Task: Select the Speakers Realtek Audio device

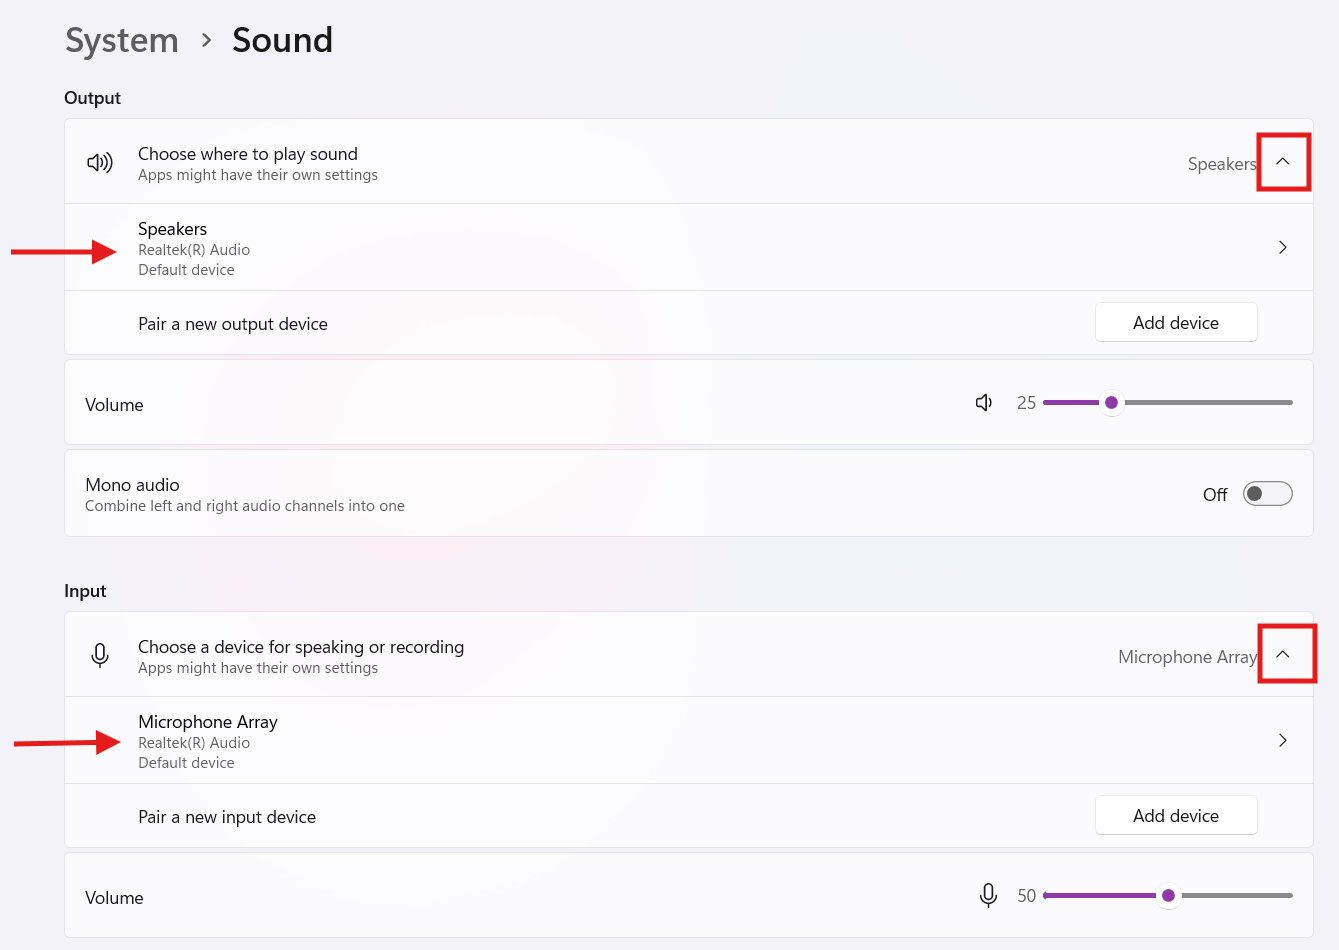Action: tap(194, 248)
